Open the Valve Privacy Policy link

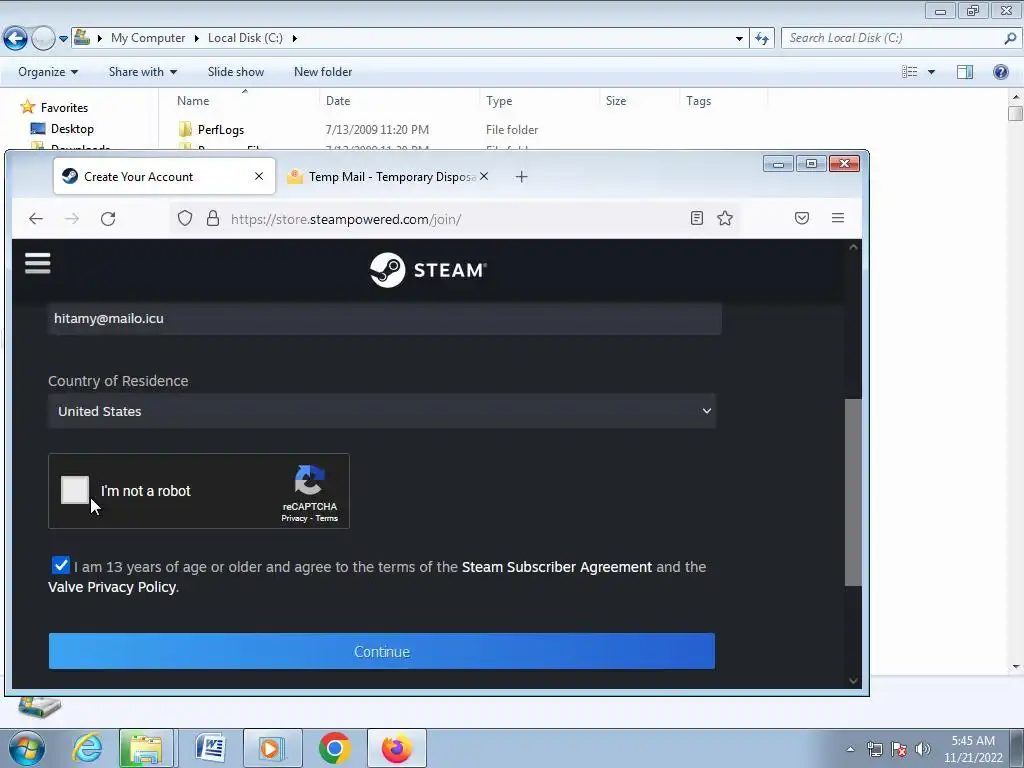pos(112,587)
